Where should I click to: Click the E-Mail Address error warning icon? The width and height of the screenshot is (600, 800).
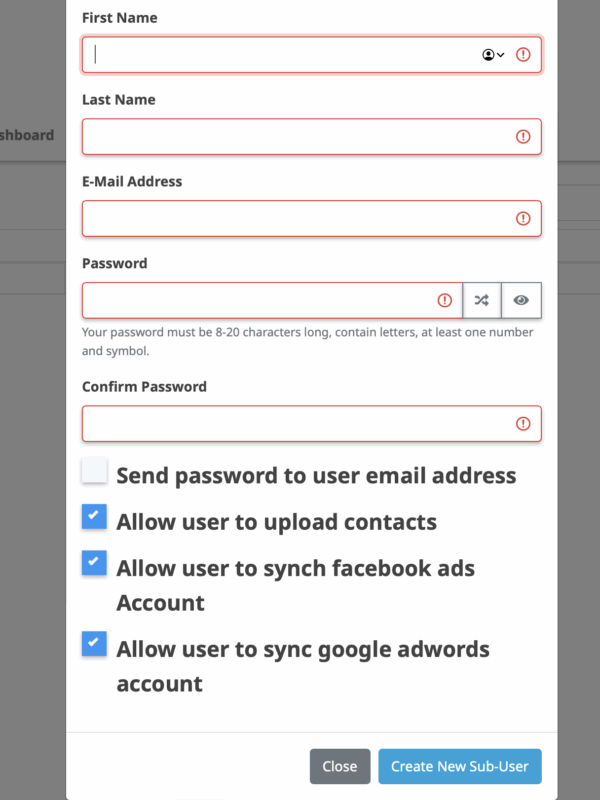click(x=523, y=219)
